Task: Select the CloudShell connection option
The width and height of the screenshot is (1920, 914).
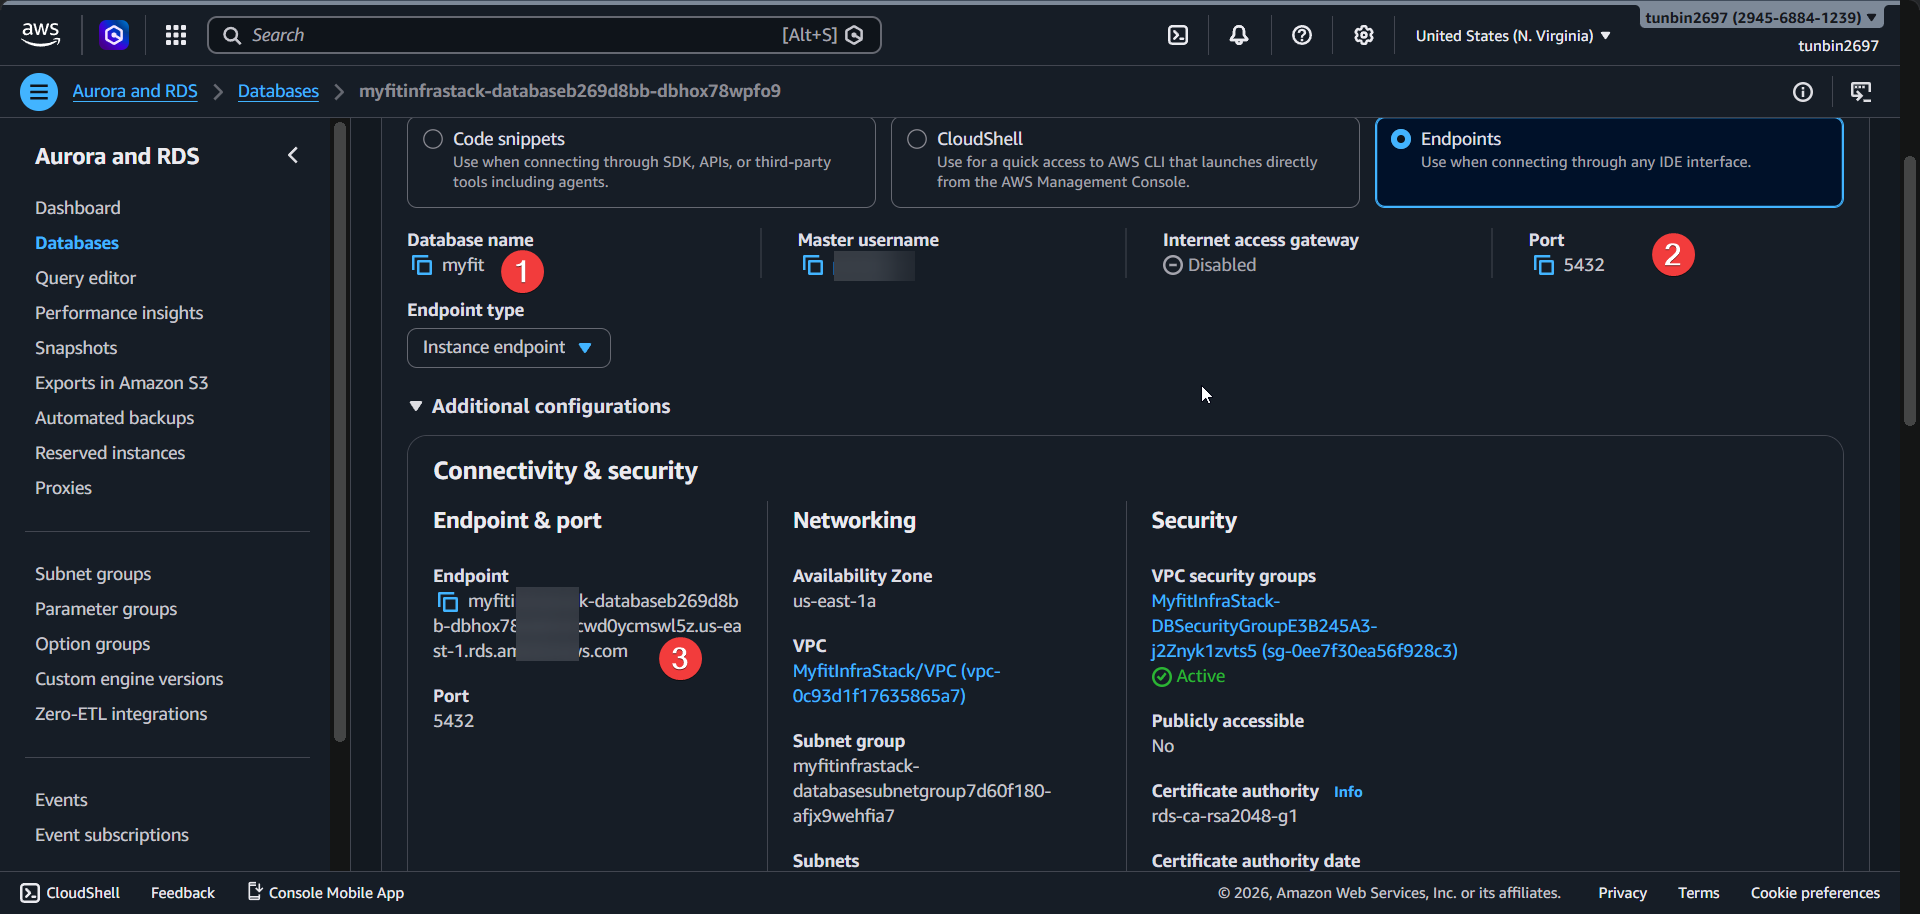Action: 915,138
